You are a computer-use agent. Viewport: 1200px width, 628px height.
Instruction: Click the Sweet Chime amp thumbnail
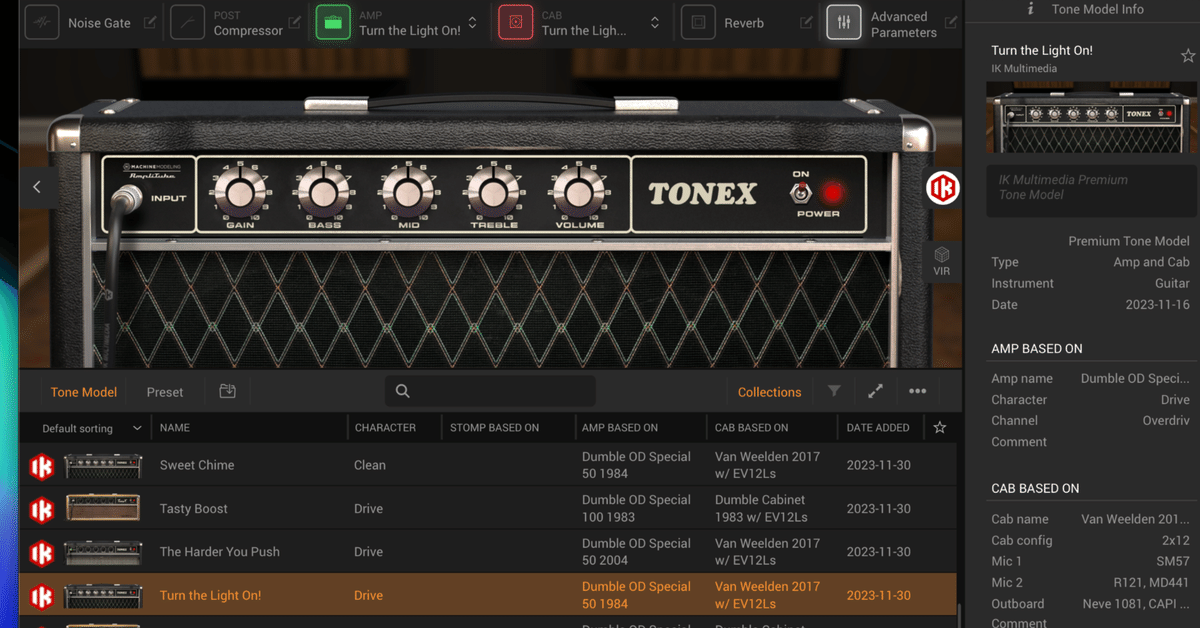[x=103, y=466]
